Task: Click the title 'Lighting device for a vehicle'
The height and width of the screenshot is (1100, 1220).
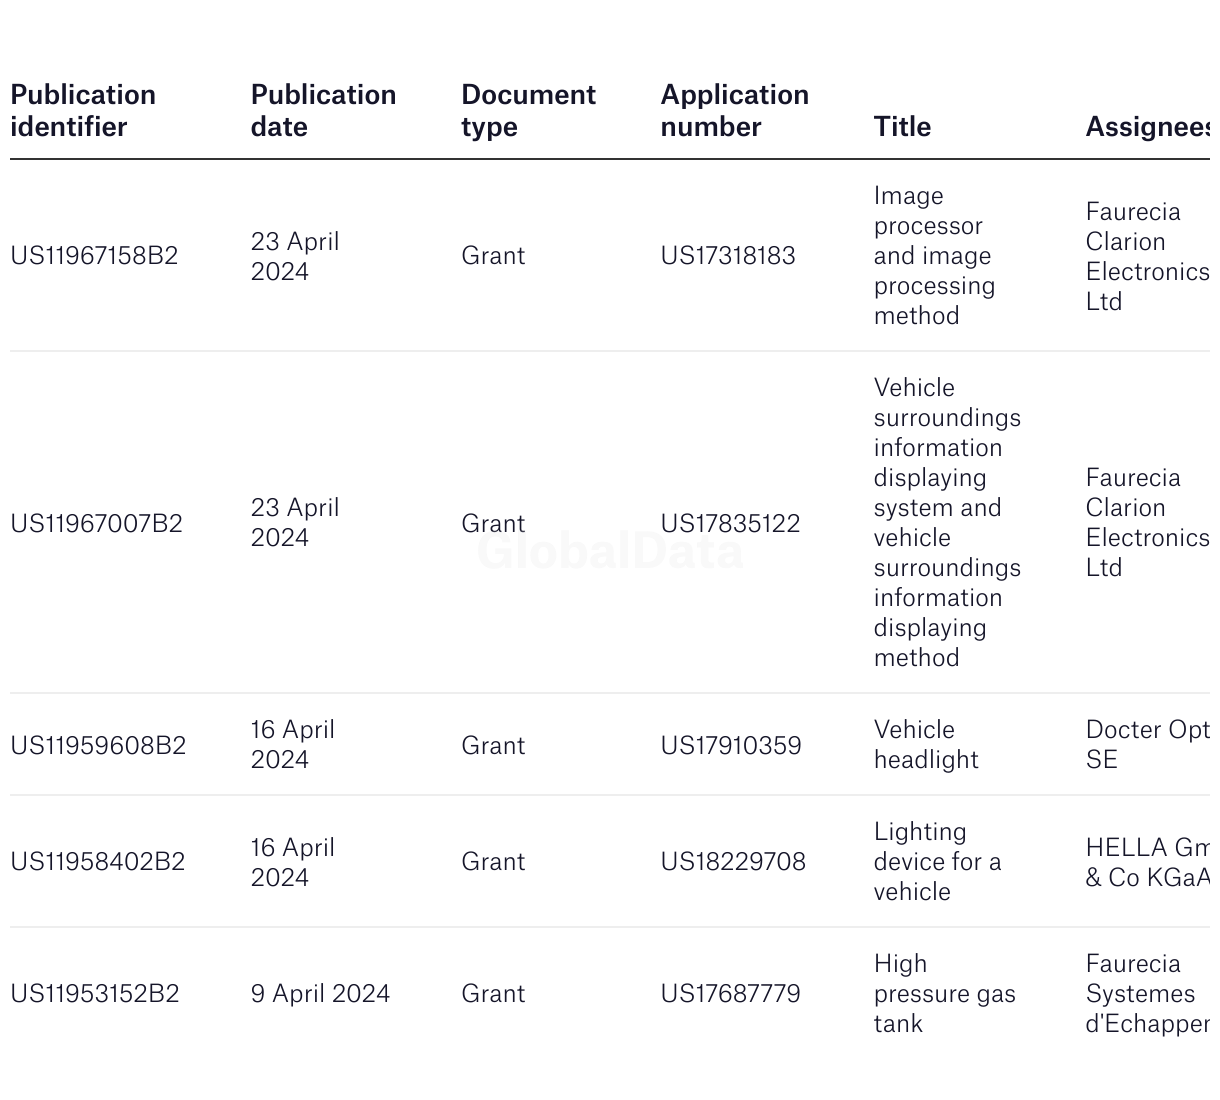Action: 937,862
